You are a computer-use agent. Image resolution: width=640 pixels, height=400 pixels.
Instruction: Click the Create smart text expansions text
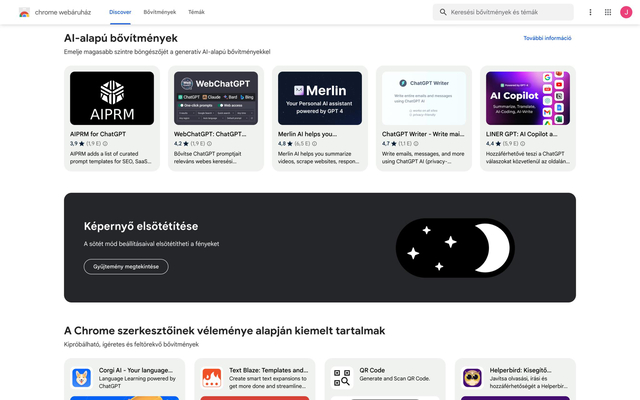pos(268,382)
